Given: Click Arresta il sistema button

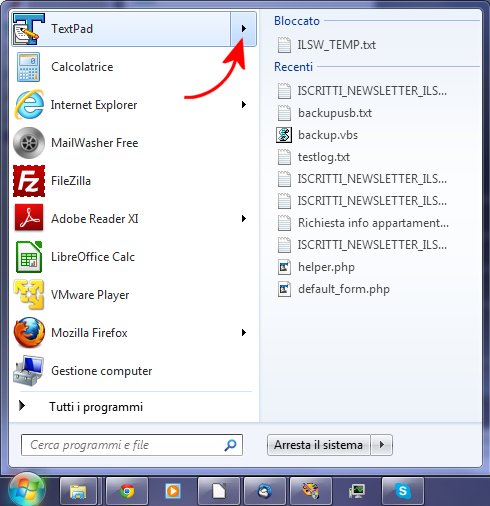Looking at the screenshot, I should (x=319, y=445).
